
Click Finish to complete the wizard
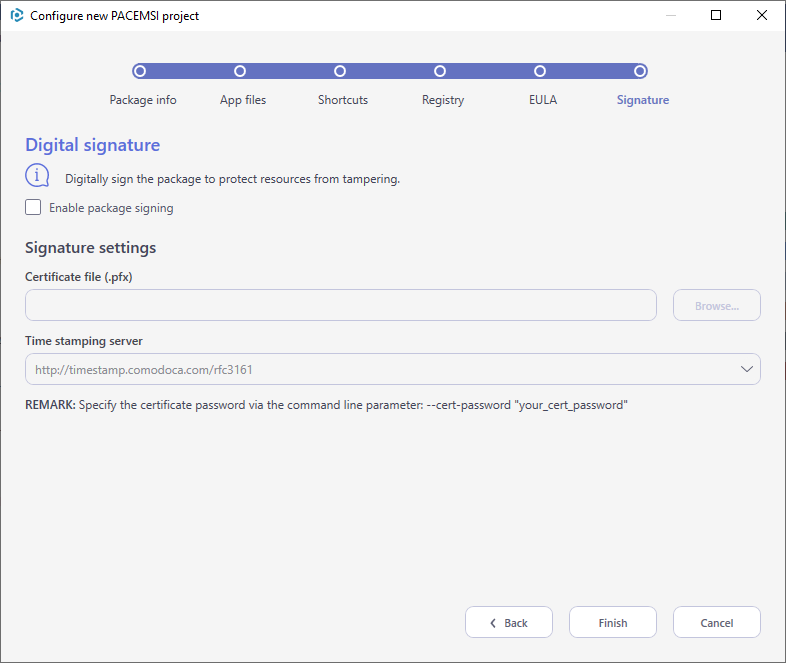coord(613,622)
